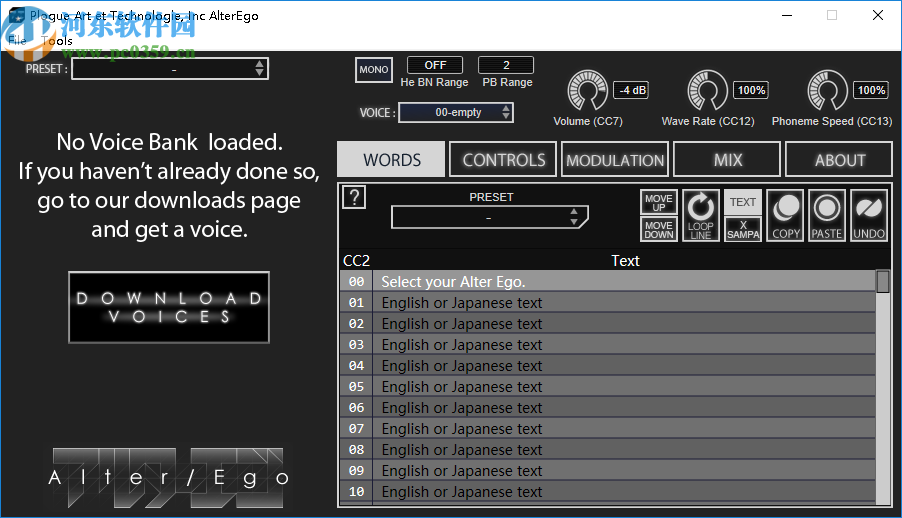Switch to the MODULATION tab
Image resolution: width=902 pixels, height=518 pixels.
[615, 159]
